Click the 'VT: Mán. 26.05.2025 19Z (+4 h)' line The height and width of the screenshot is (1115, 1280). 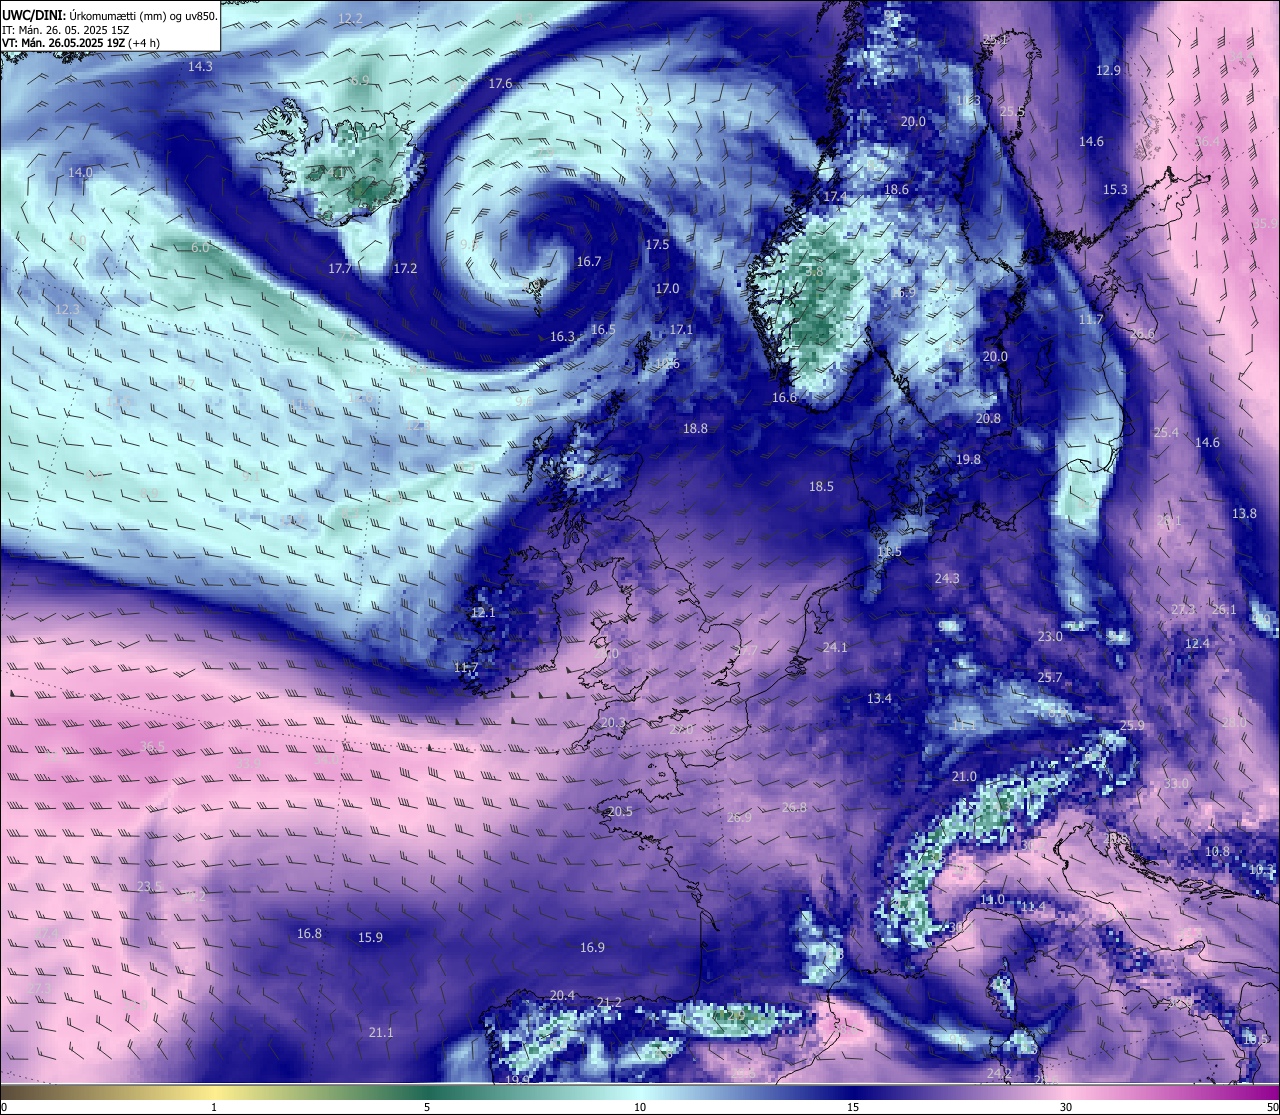pos(81,43)
